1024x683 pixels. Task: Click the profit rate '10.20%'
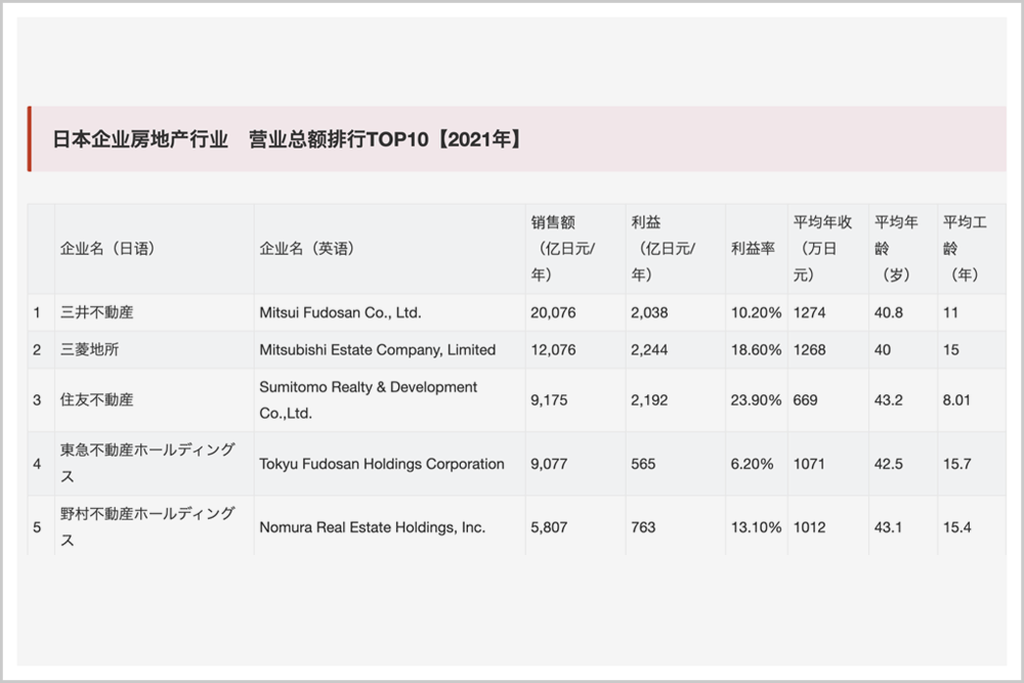(756, 313)
